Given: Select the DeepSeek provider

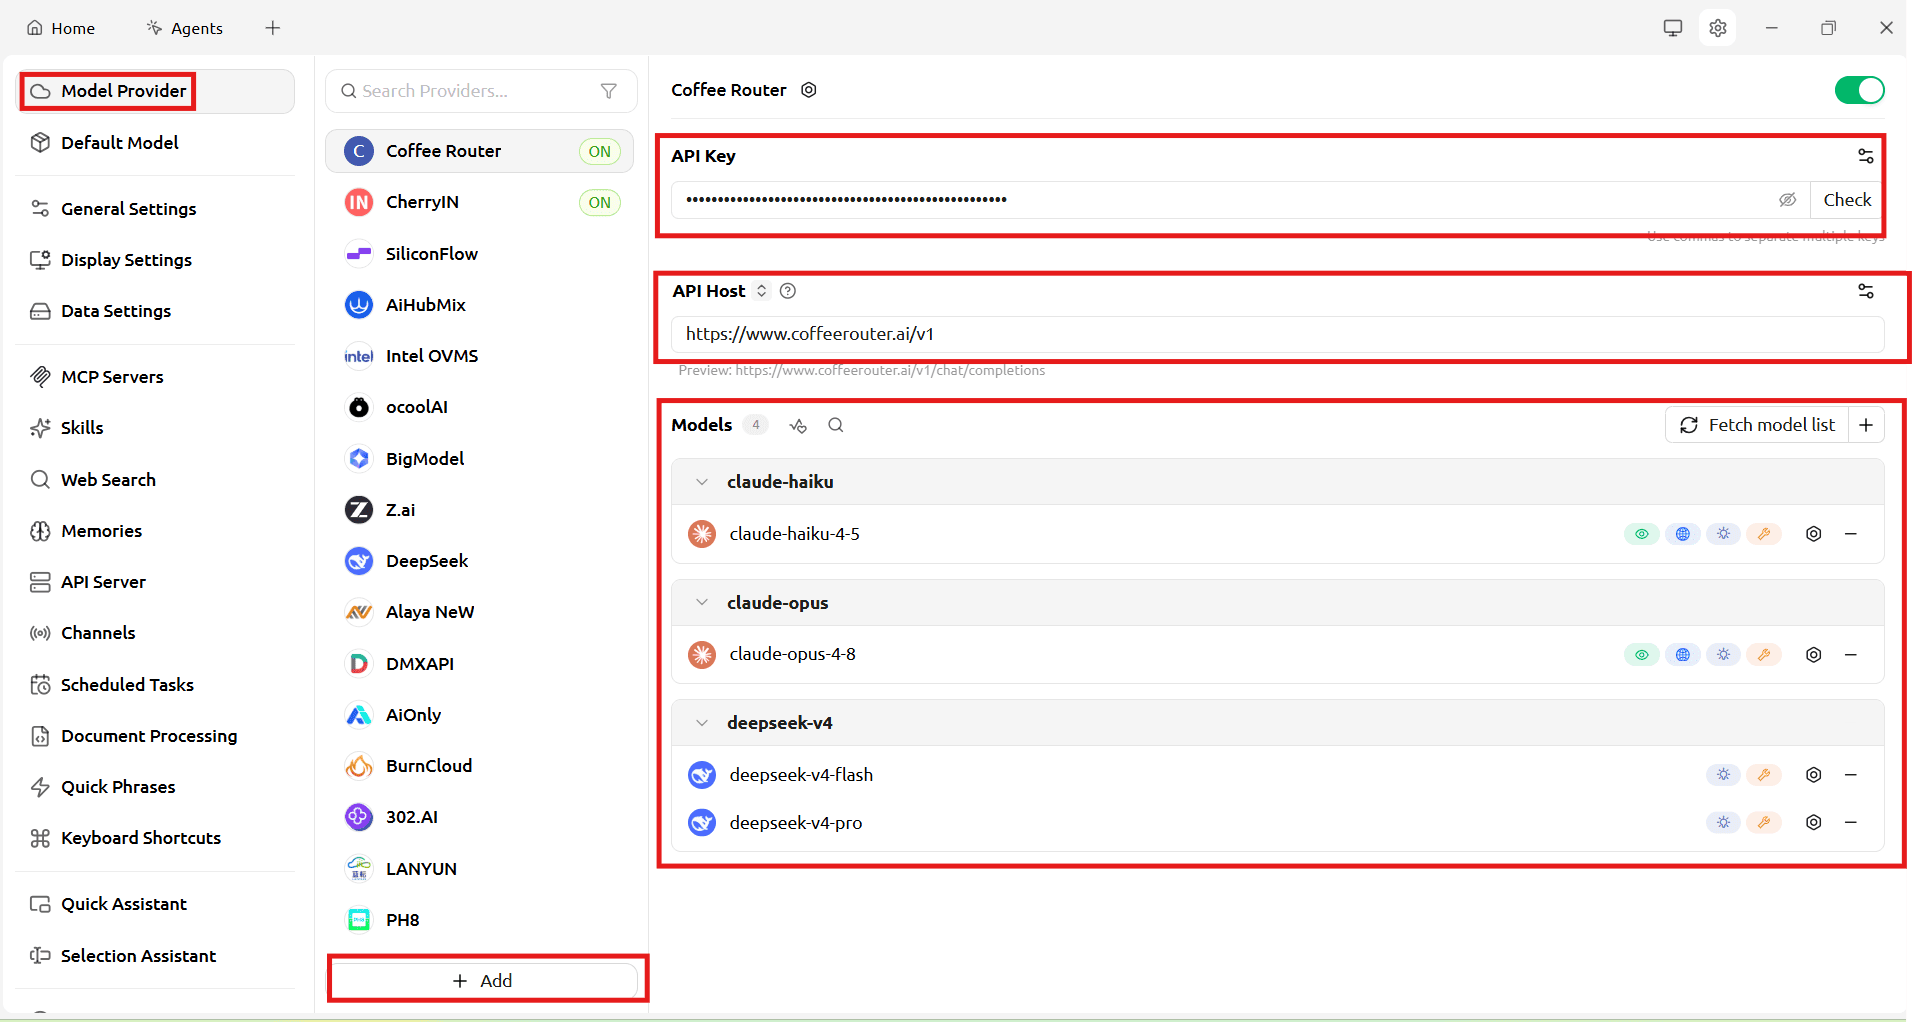Looking at the screenshot, I should 480,561.
